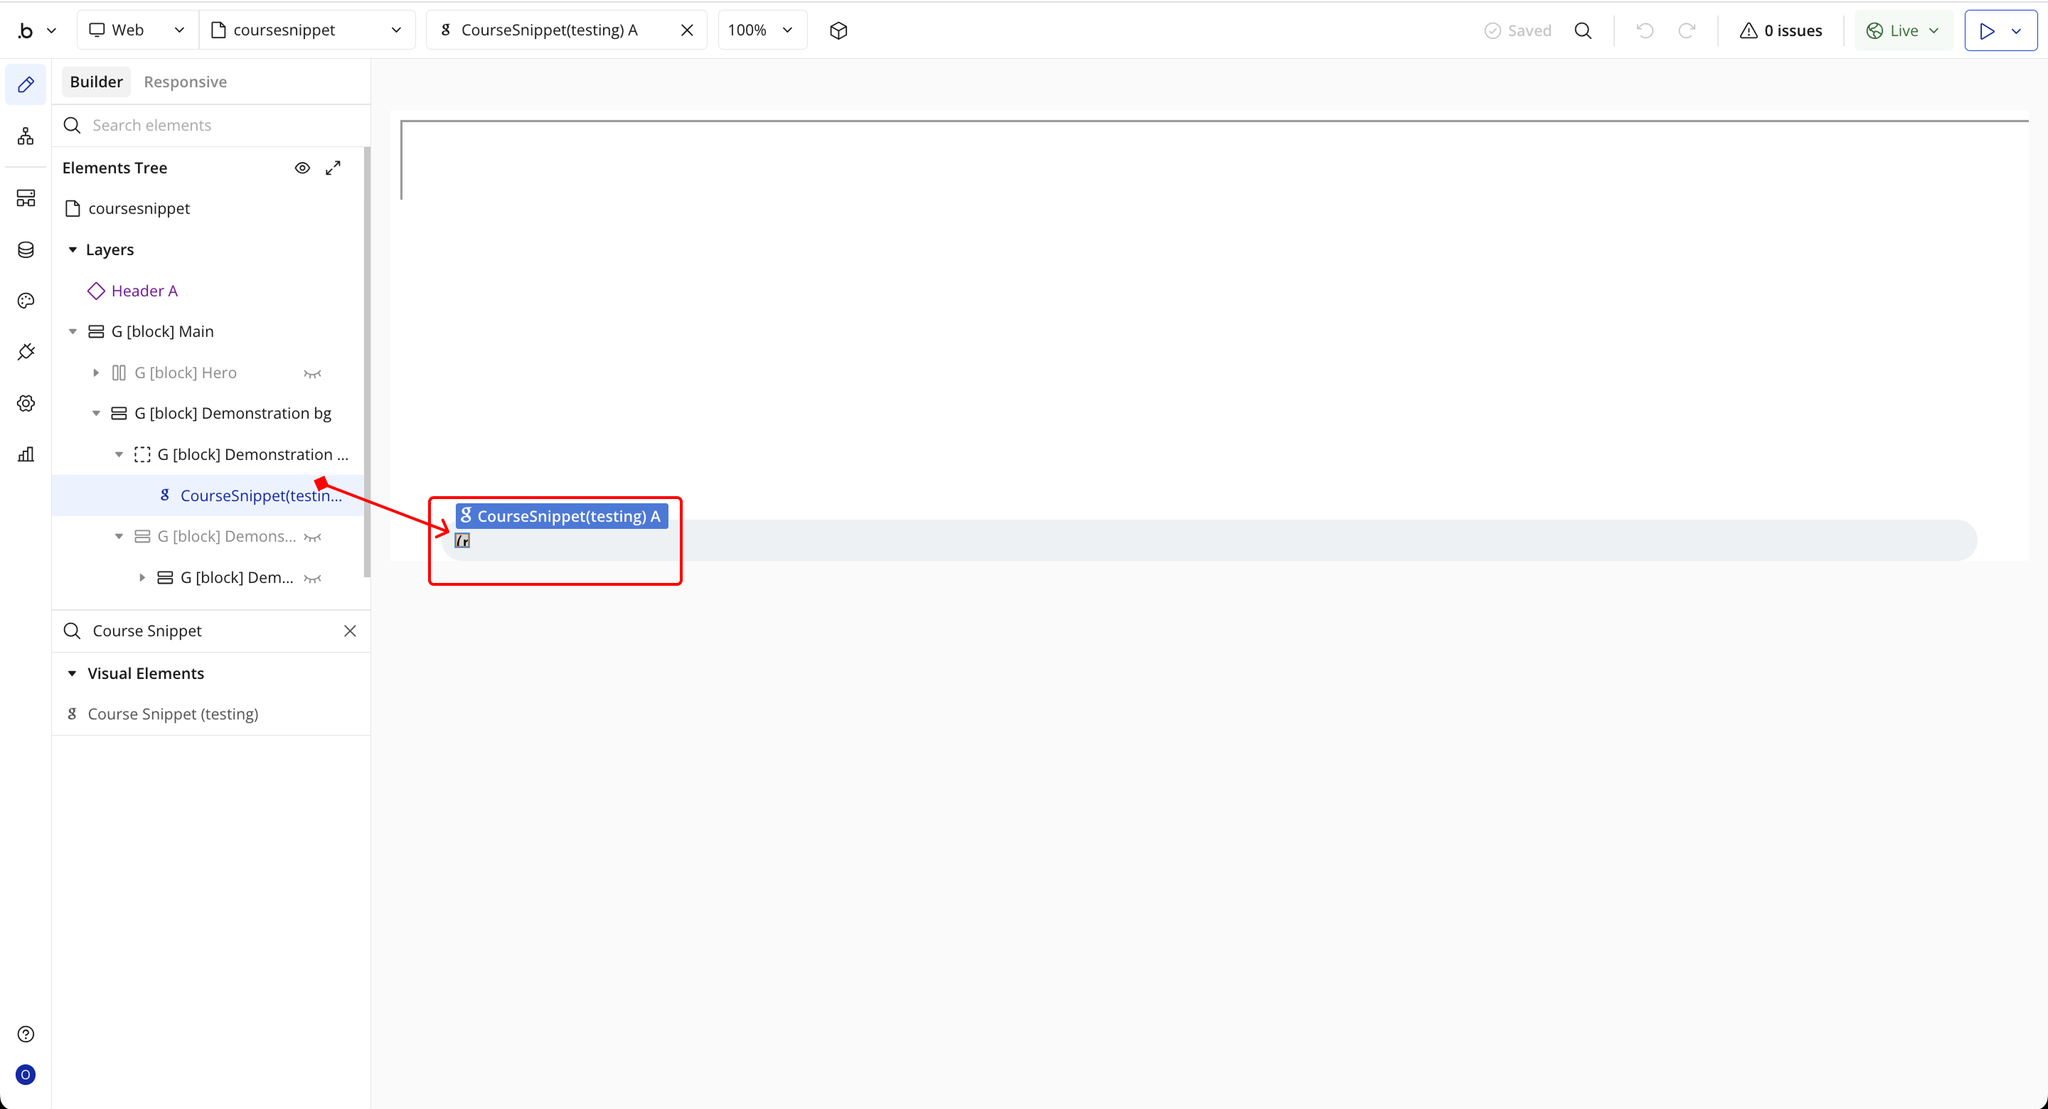Open the Logs chart icon
The image size is (2048, 1109).
pyautogui.click(x=26, y=455)
